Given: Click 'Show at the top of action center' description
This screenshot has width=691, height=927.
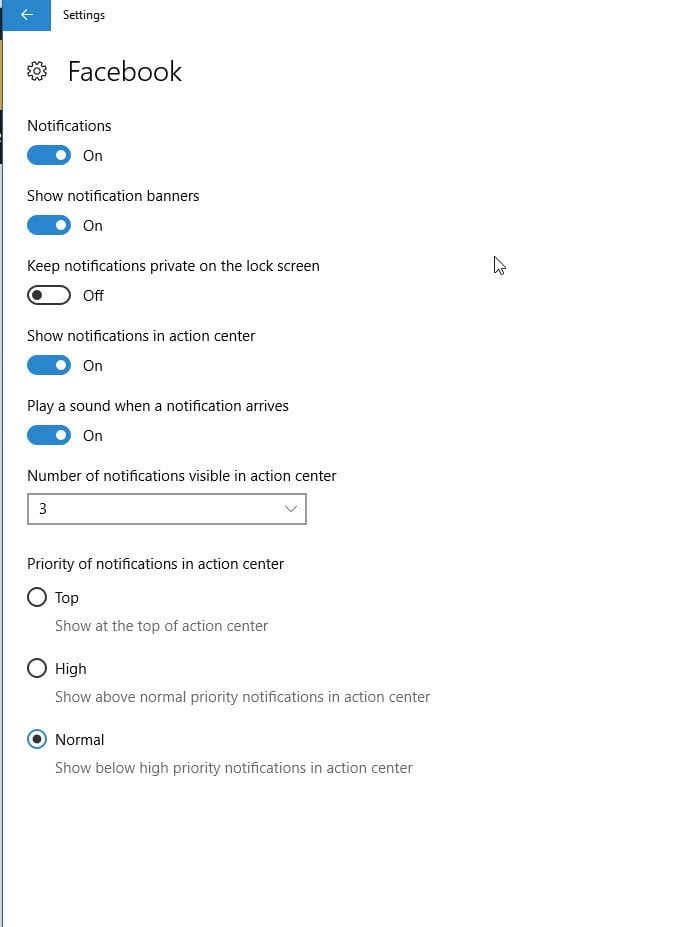Looking at the screenshot, I should pyautogui.click(x=161, y=626).
